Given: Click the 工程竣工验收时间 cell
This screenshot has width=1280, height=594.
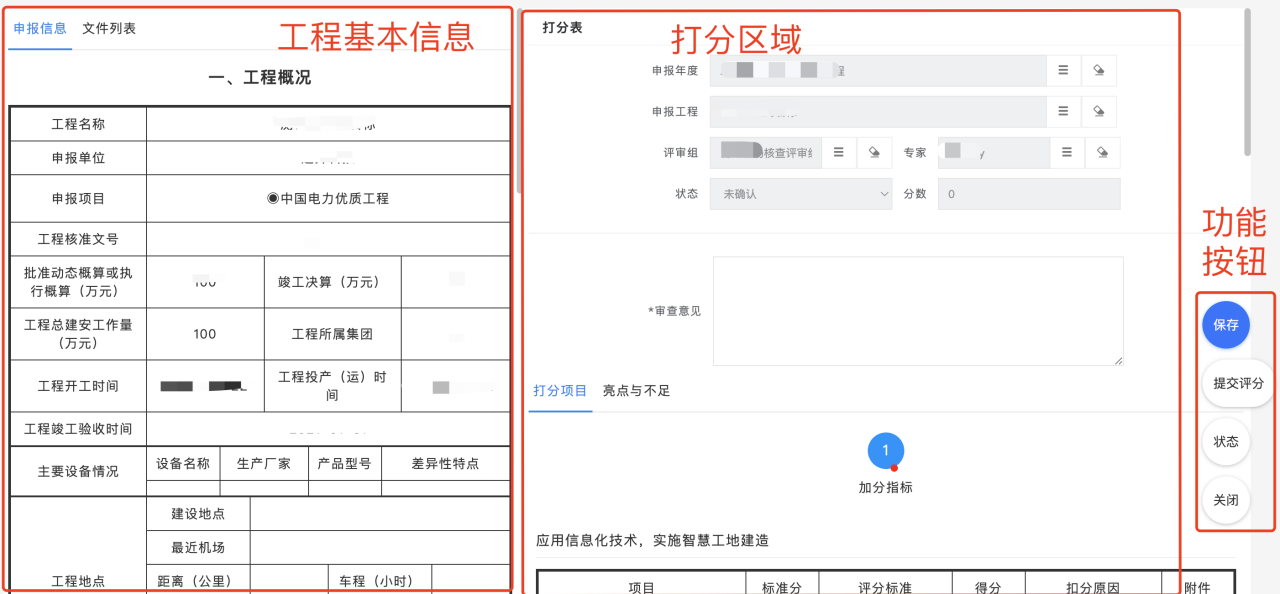Looking at the screenshot, I should [x=78, y=429].
